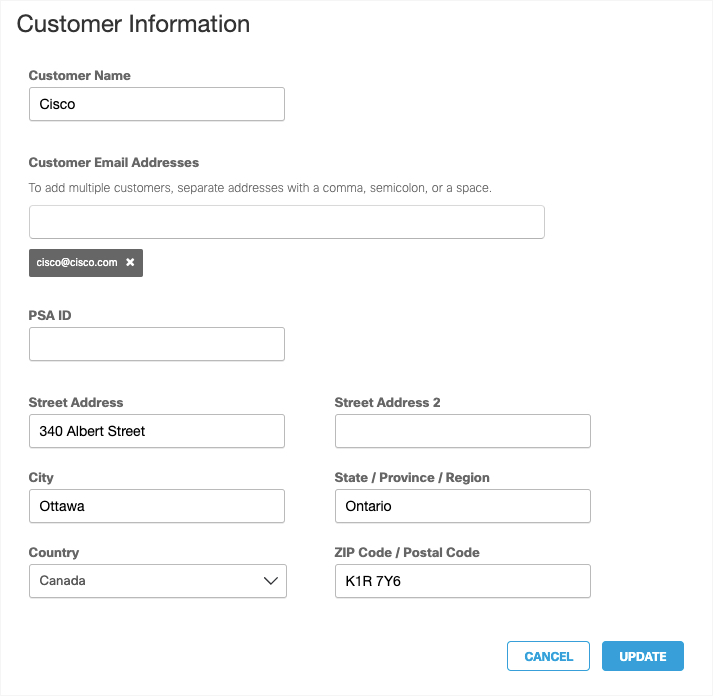Click the ZIP Code / Postal Code field
Viewport: 713px width, 696px height.
tap(463, 581)
